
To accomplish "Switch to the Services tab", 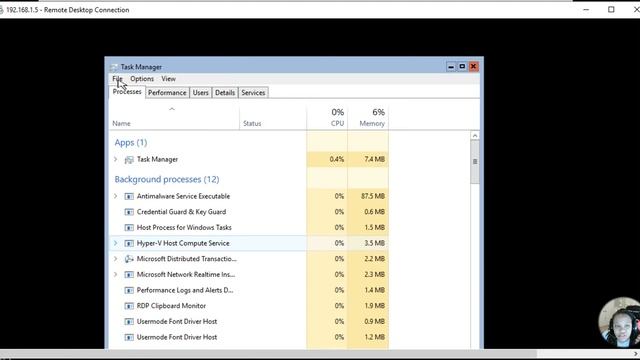I will click(x=253, y=93).
